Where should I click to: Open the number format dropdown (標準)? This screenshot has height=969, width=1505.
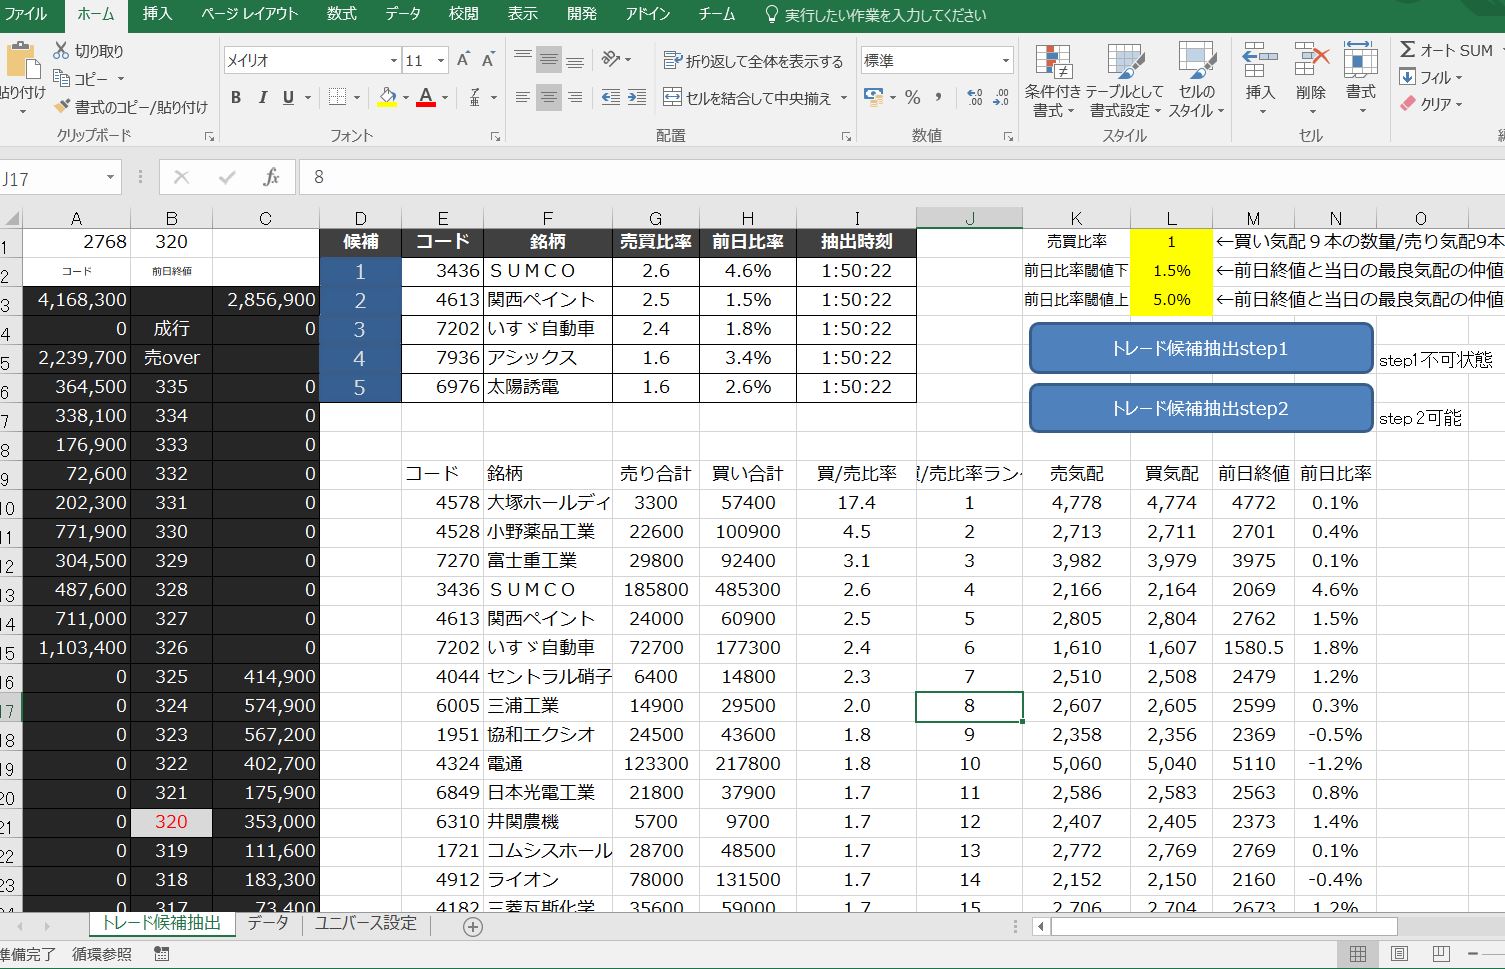click(x=1005, y=61)
